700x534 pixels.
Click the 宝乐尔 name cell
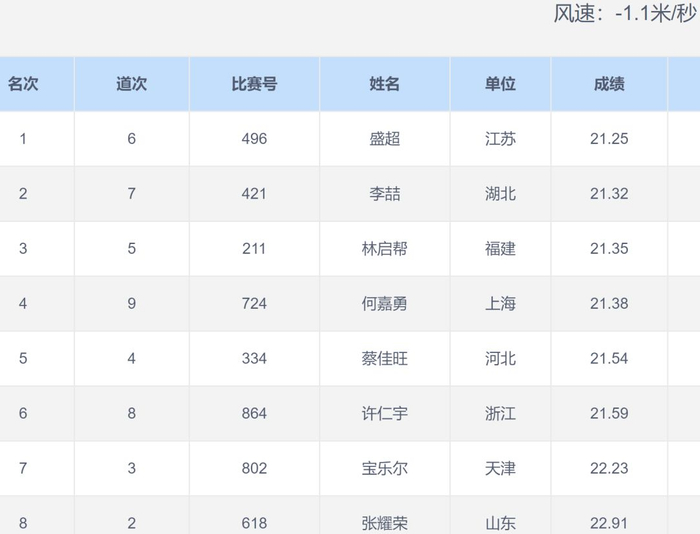click(385, 468)
